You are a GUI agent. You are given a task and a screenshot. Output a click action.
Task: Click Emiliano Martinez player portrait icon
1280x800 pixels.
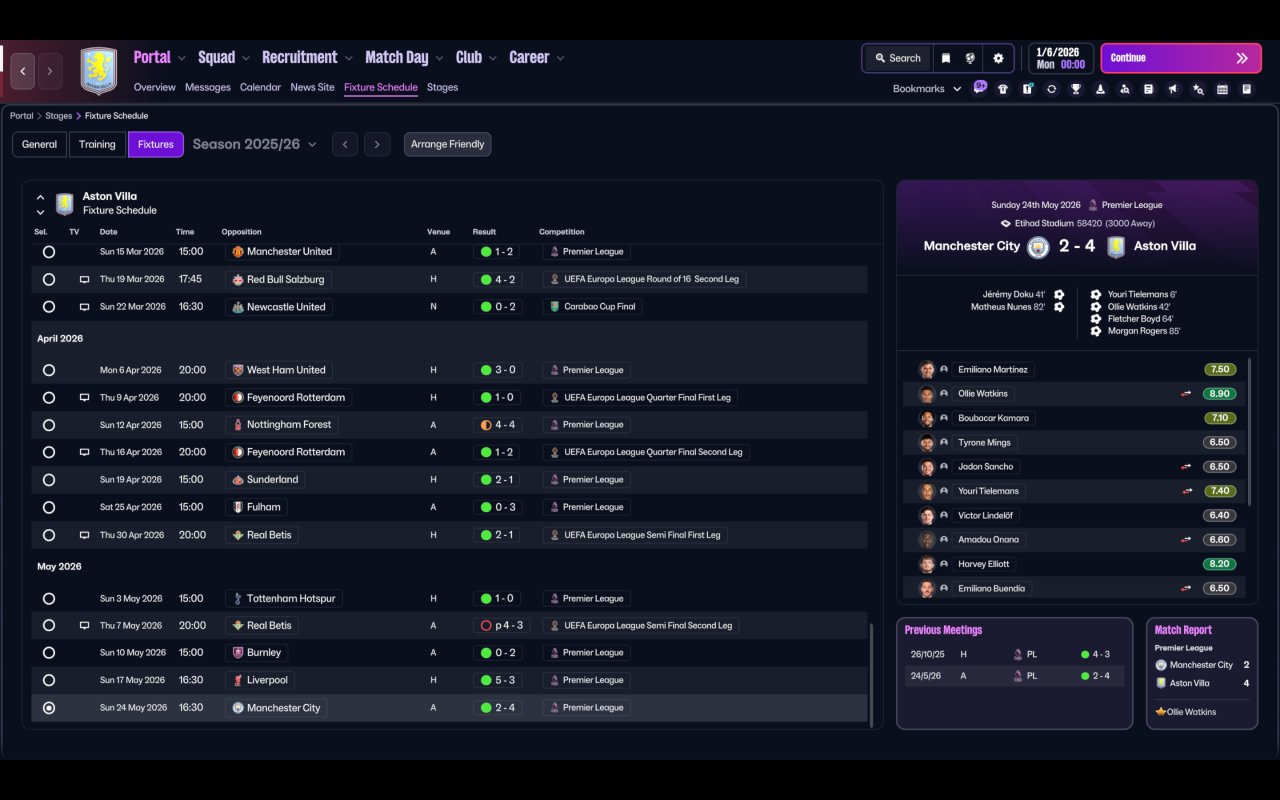coord(927,370)
